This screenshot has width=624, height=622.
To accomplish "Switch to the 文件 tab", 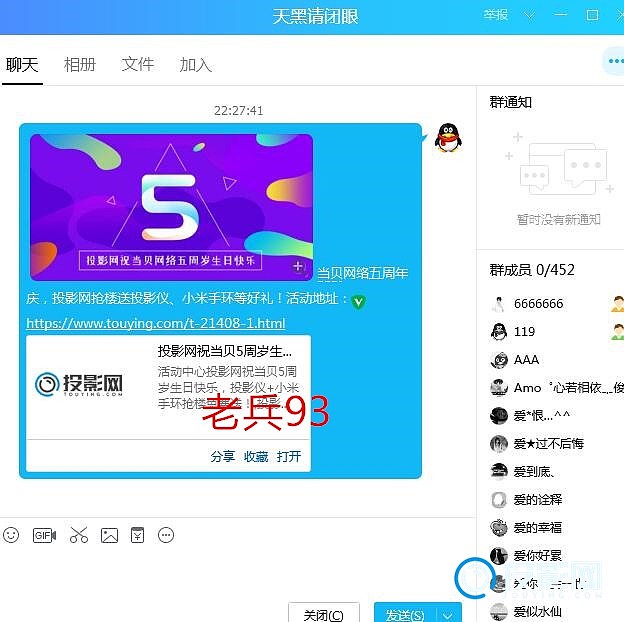I will click(x=138, y=64).
